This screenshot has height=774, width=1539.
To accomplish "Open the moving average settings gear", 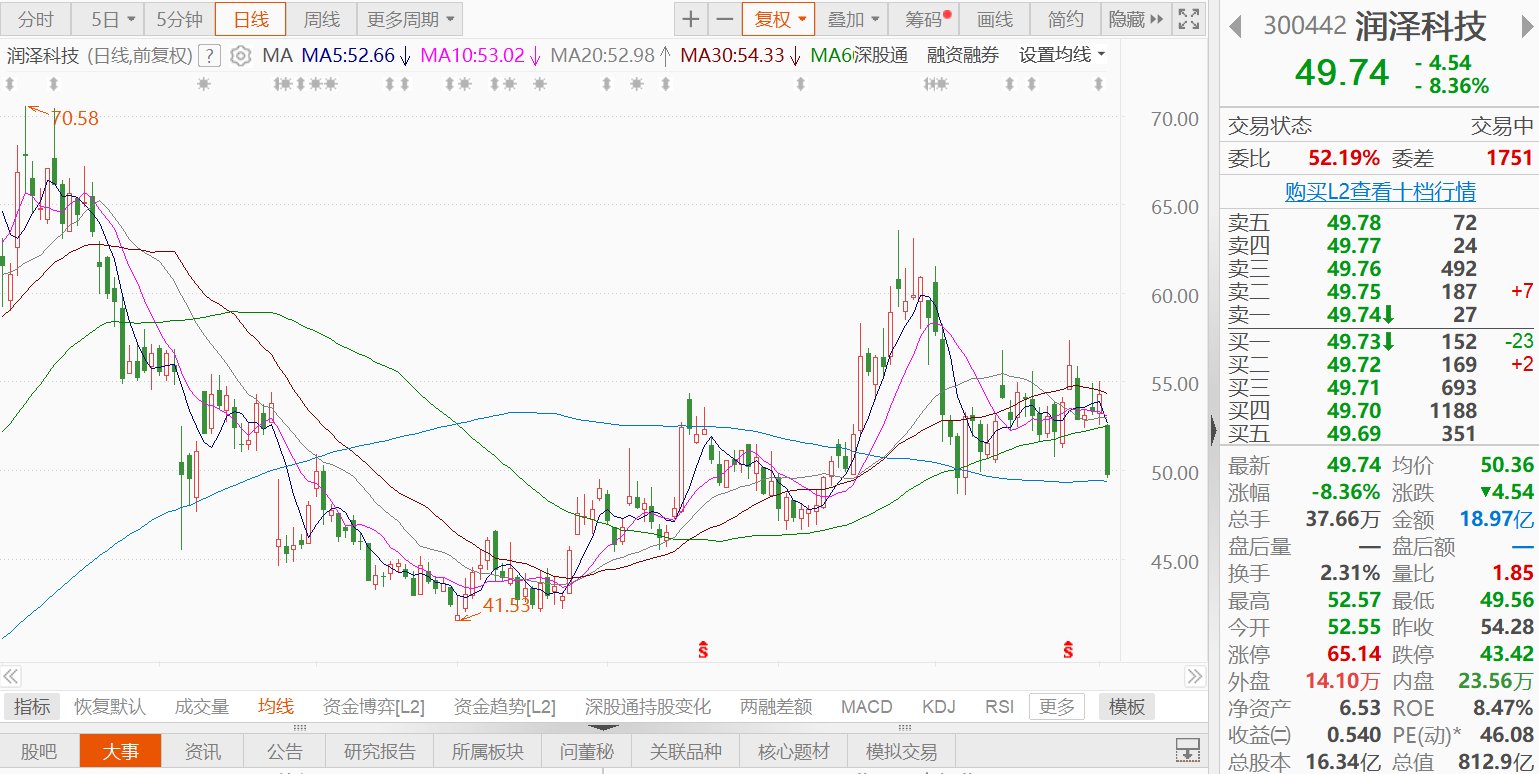I will pos(240,56).
